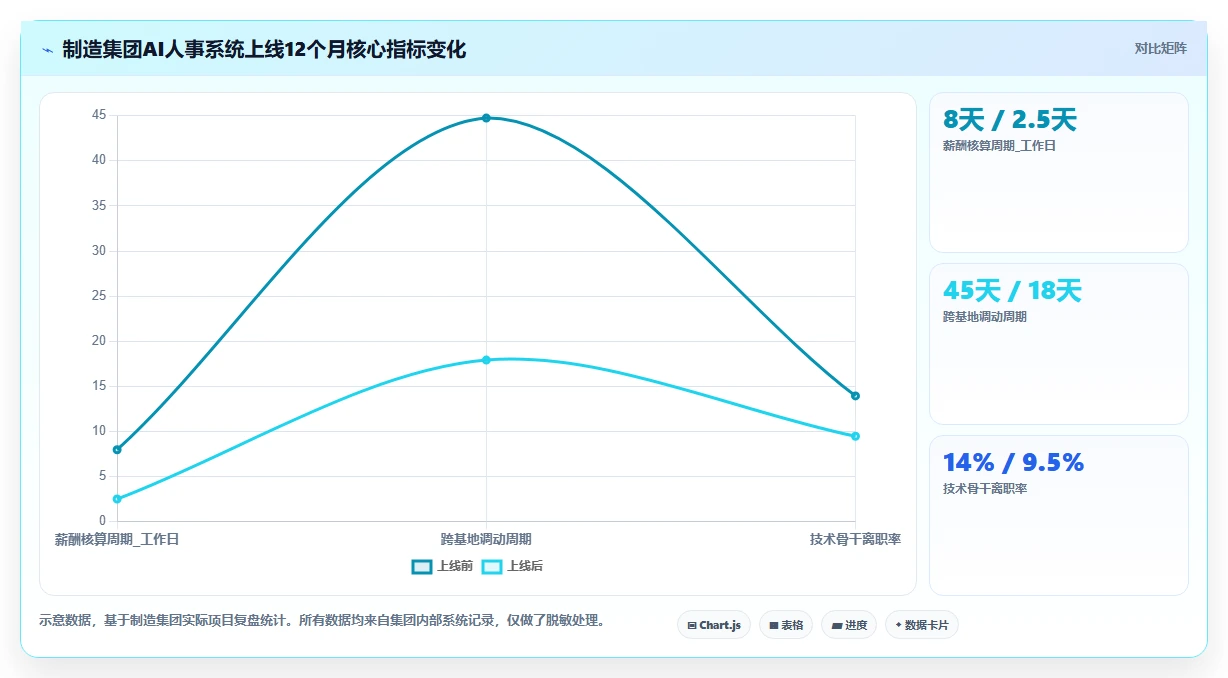The height and width of the screenshot is (678, 1228).
Task: Click the 上线后 data point at 跨基地调动周期
Action: (486, 360)
